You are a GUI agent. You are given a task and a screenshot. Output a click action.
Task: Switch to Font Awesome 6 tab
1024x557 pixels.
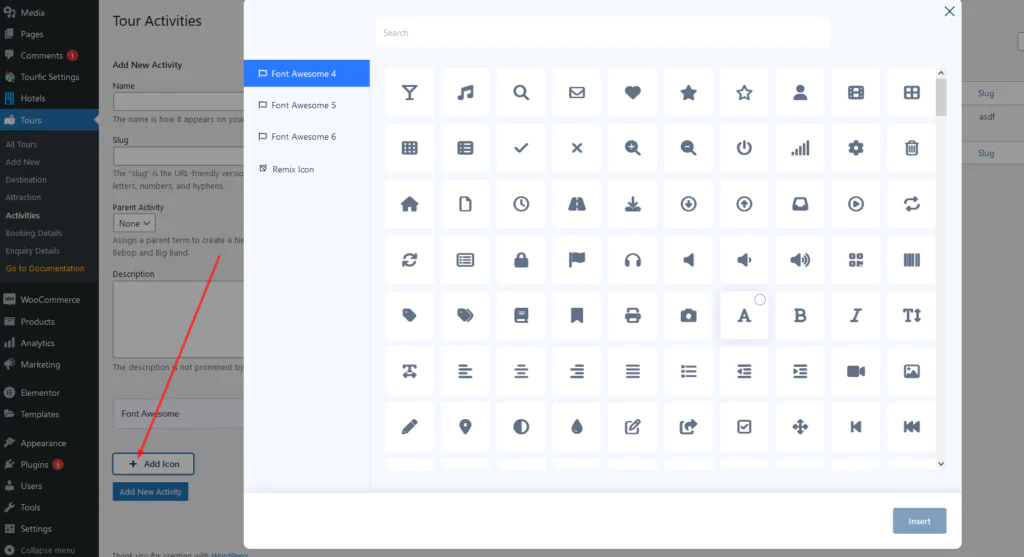[306, 136]
